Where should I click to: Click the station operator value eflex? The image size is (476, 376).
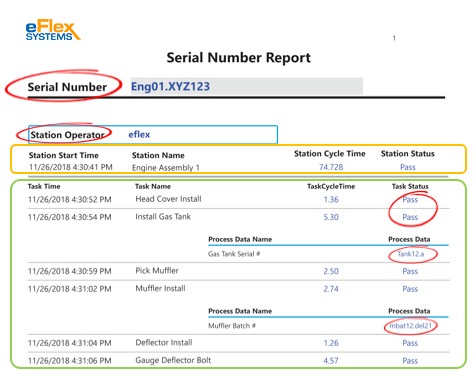[x=139, y=134]
